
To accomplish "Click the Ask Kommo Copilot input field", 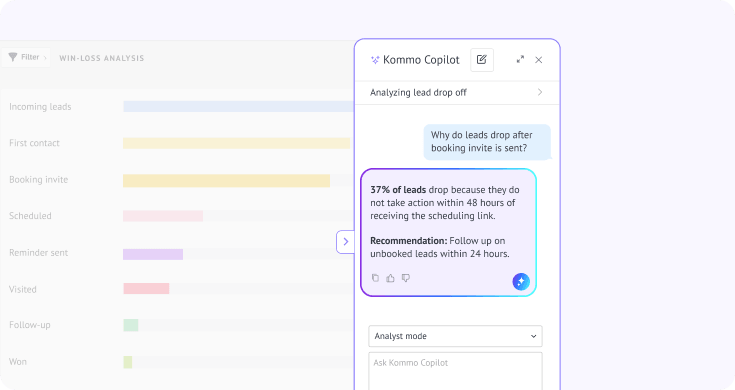I will [456, 371].
